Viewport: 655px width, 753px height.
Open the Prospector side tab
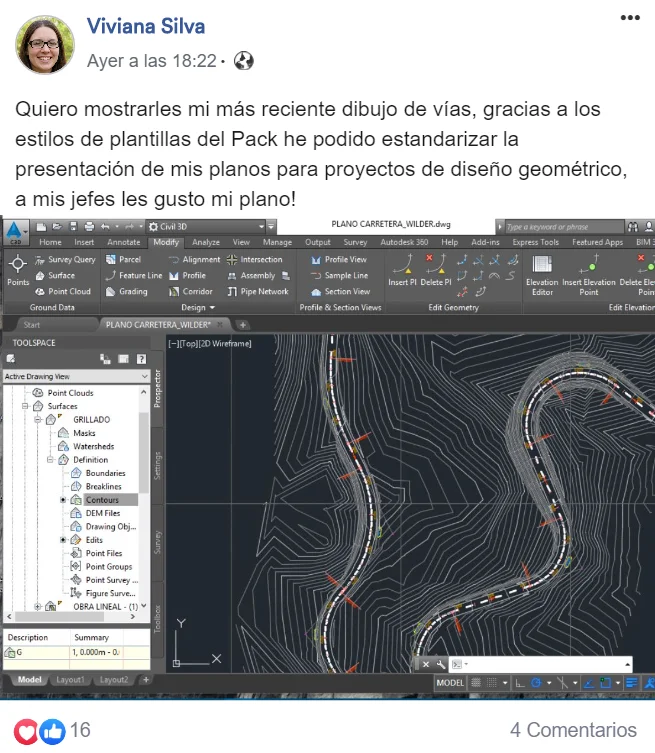click(x=157, y=389)
